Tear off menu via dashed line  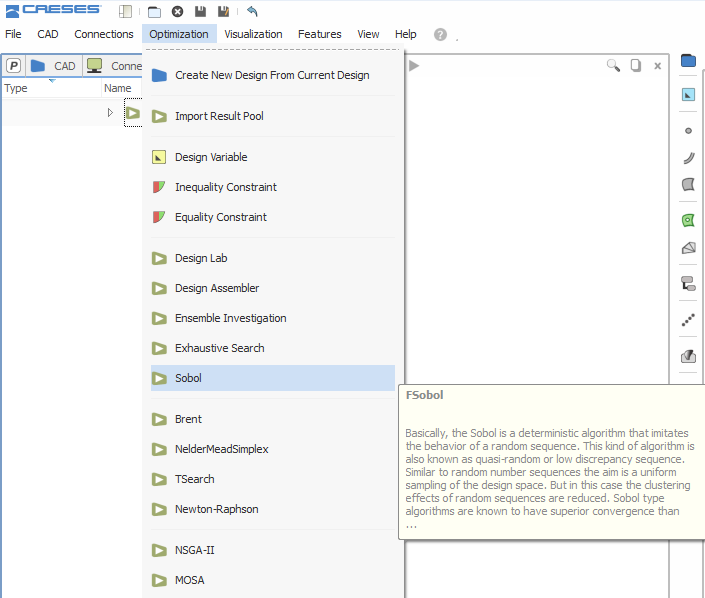click(273, 49)
